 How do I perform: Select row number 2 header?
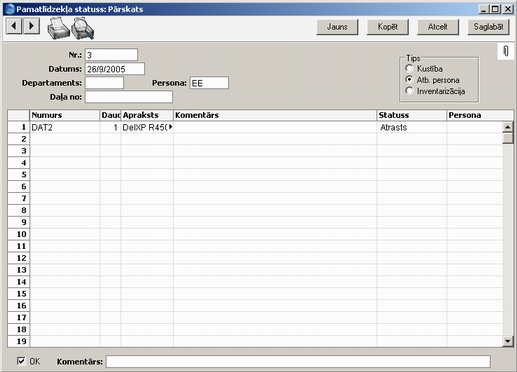coord(19,139)
